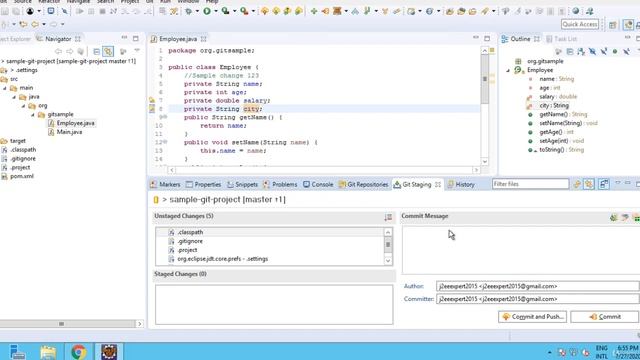Image resolution: width=640 pixels, height=360 pixels.
Task: Click Amend previous commit icon
Action: 613,217
